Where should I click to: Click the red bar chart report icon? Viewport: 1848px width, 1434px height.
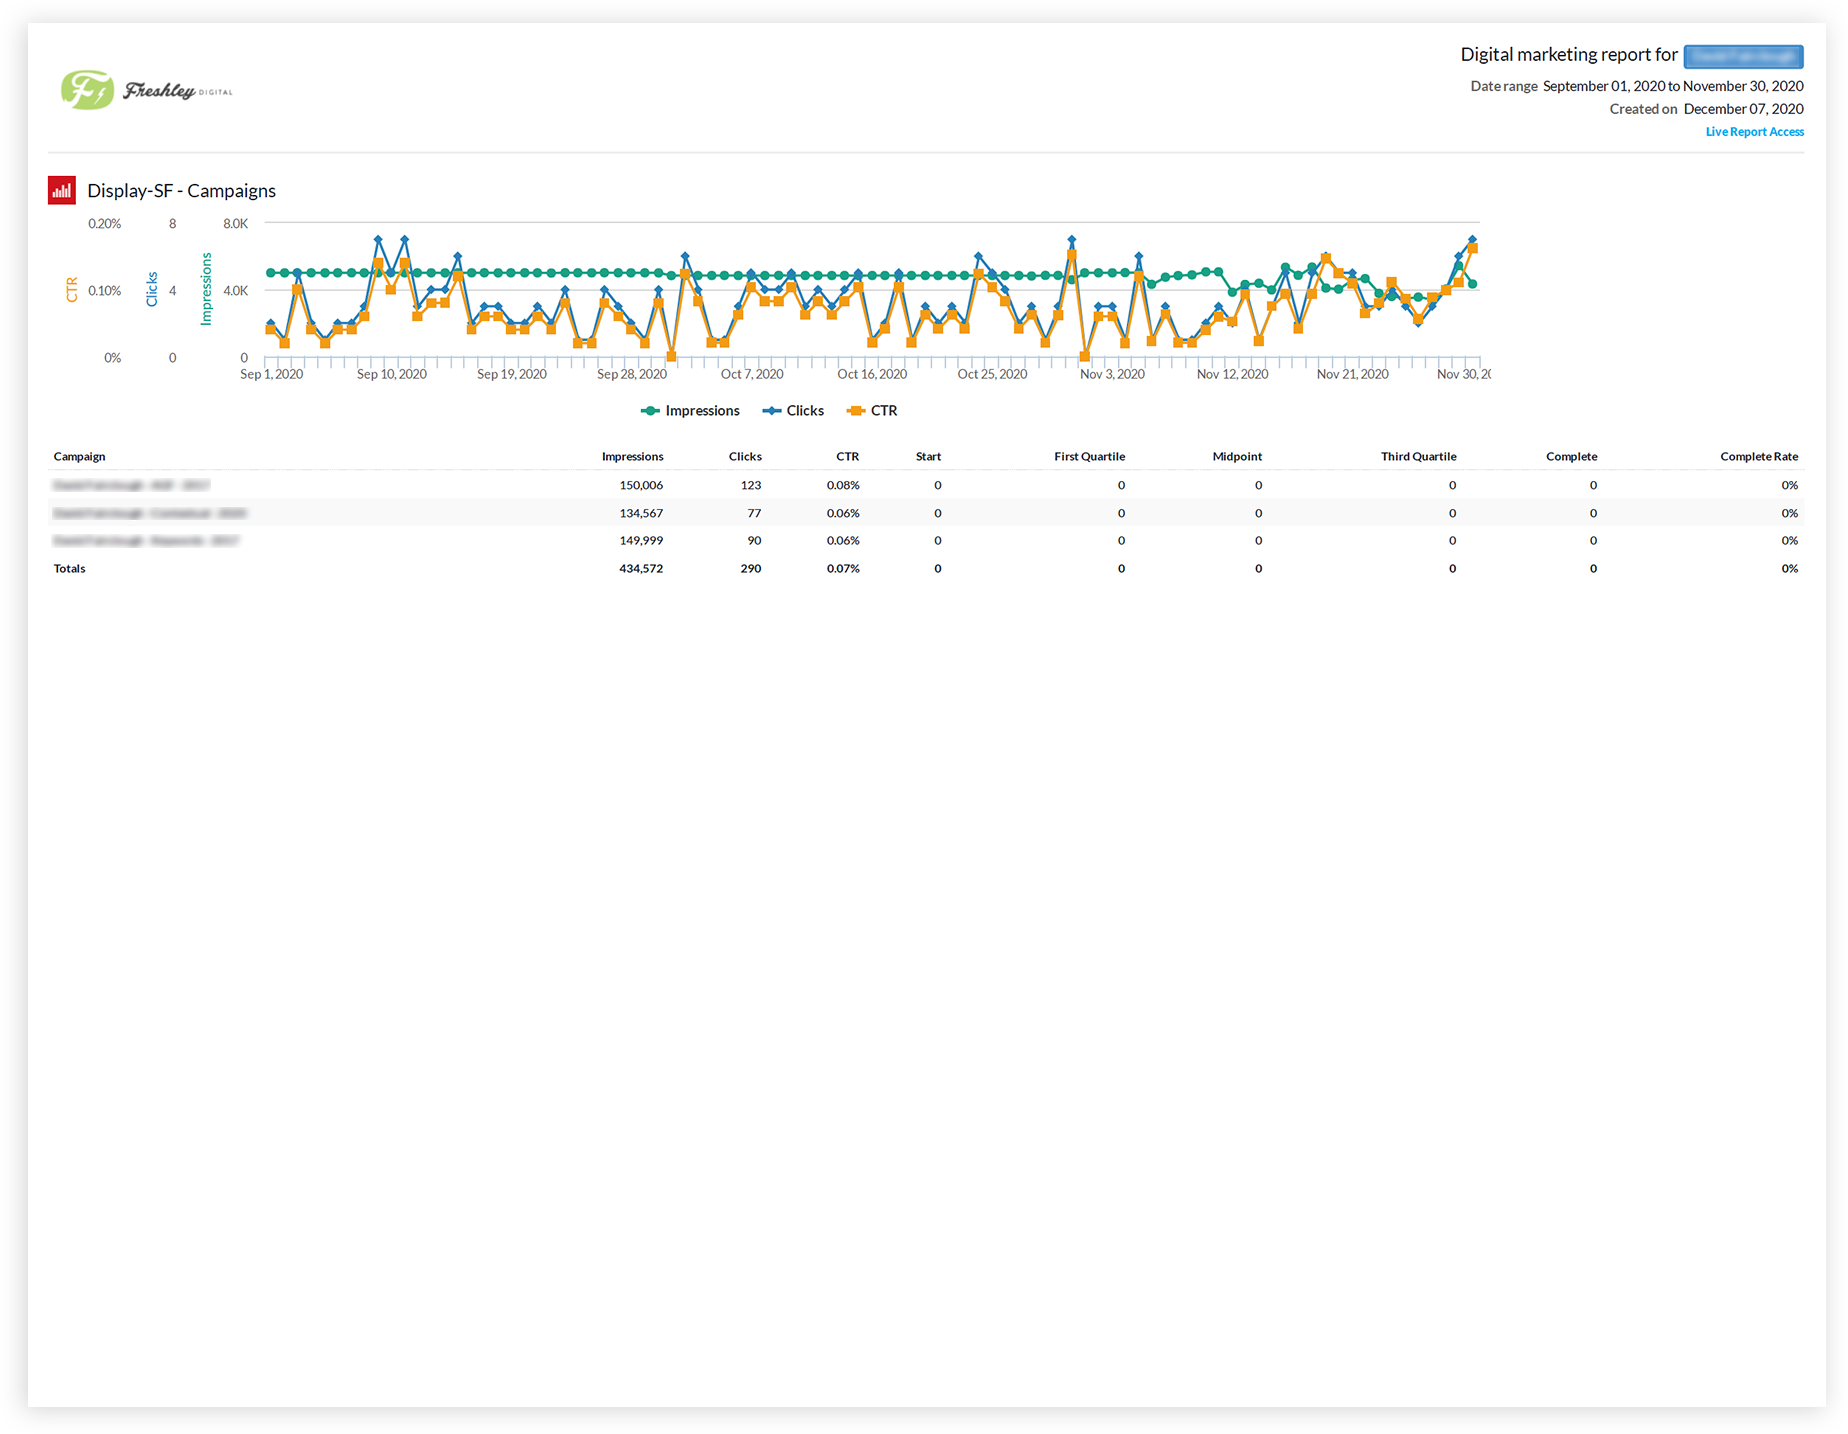coord(61,190)
